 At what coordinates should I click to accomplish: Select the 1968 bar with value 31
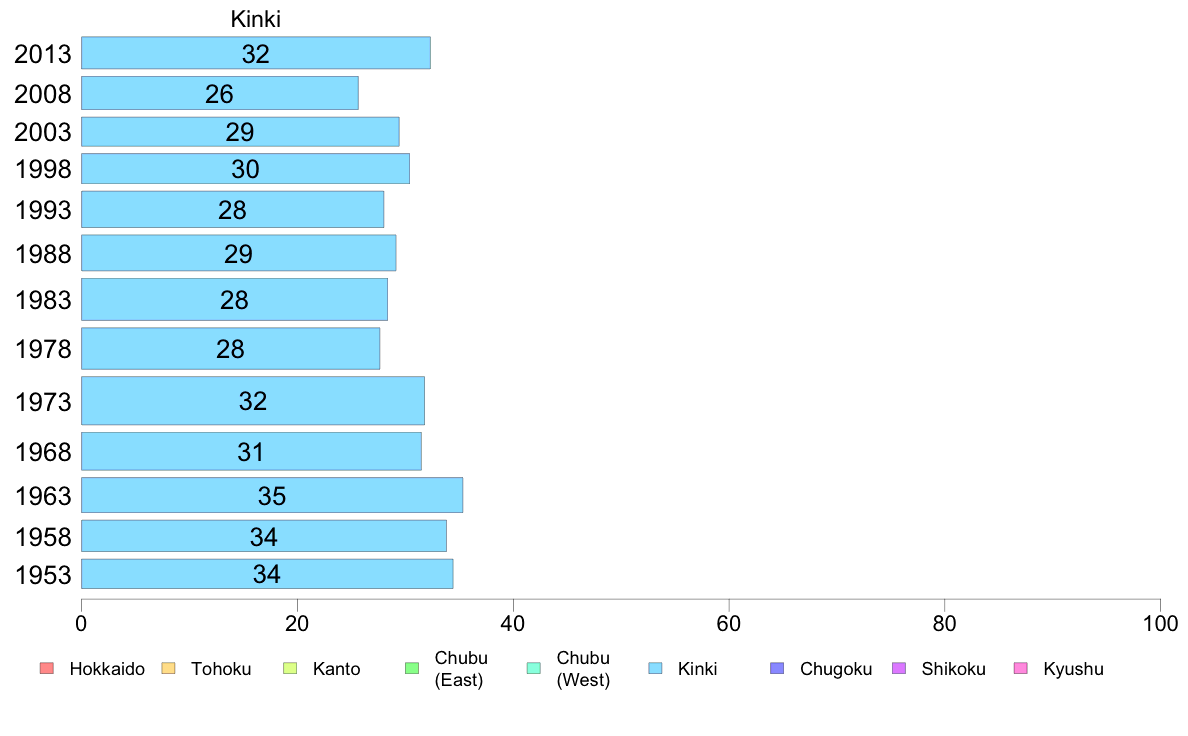click(x=252, y=452)
